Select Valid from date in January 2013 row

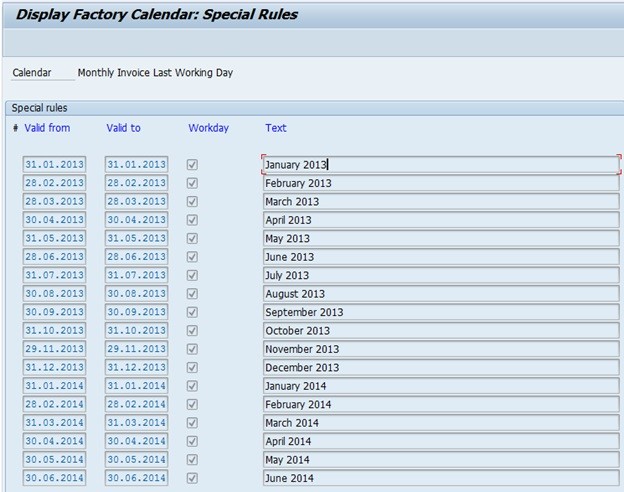(x=55, y=164)
